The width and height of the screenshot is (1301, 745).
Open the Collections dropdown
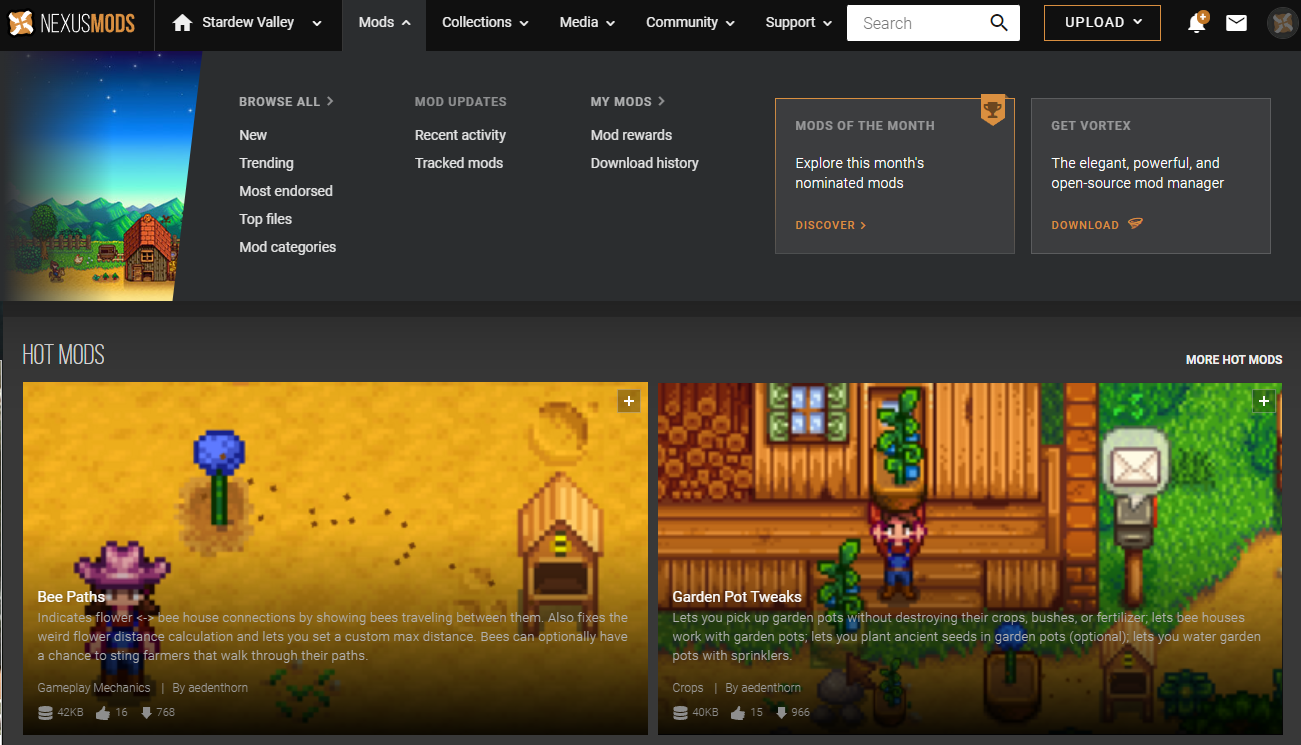(x=485, y=23)
